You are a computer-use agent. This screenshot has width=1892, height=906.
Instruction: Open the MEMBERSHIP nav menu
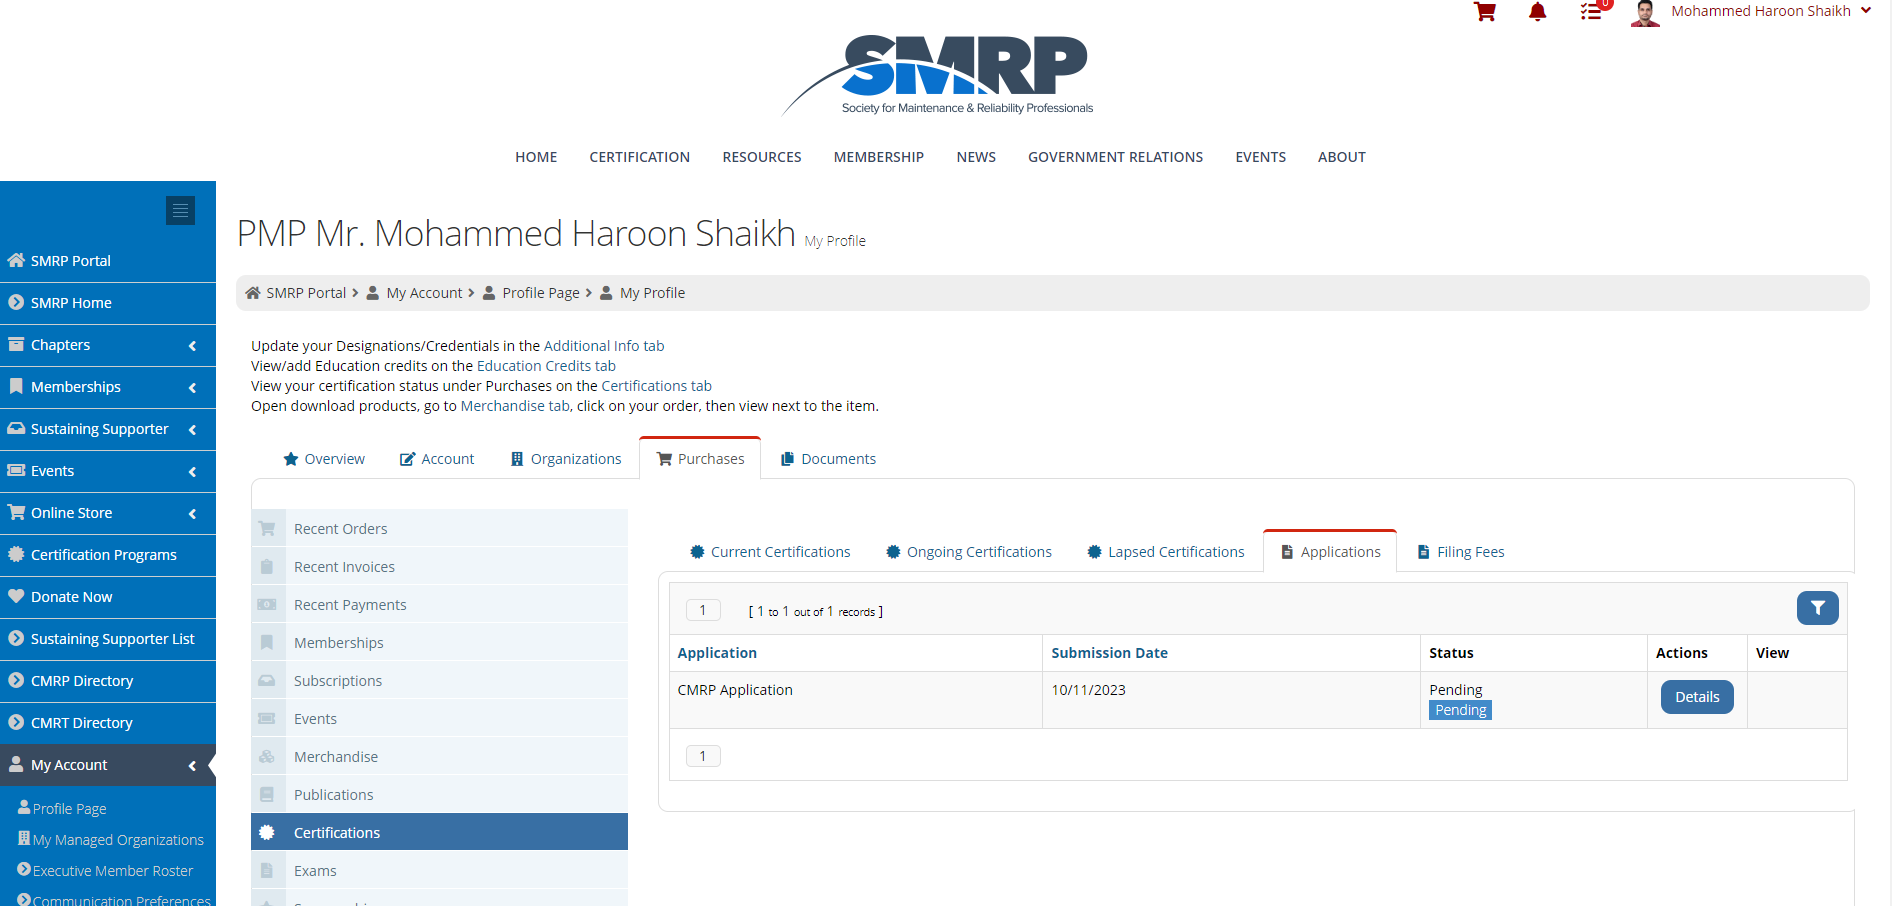(879, 157)
